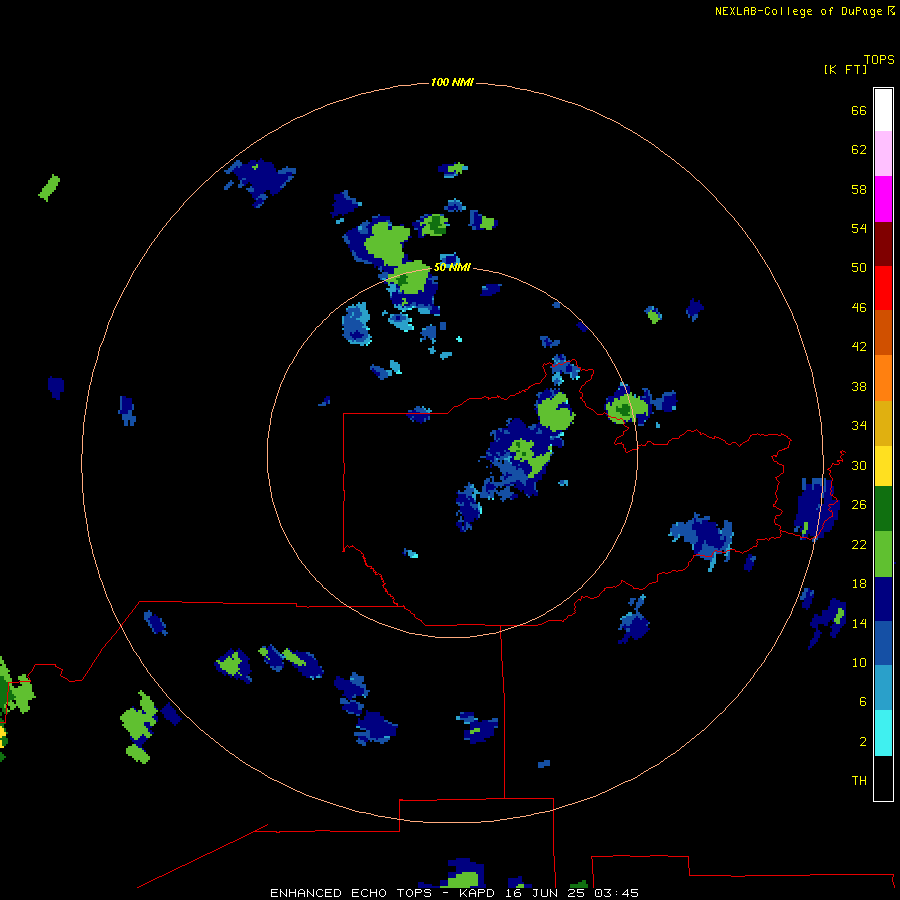Click the 'TH' legend label
Screen dimensions: 900x900
859,780
